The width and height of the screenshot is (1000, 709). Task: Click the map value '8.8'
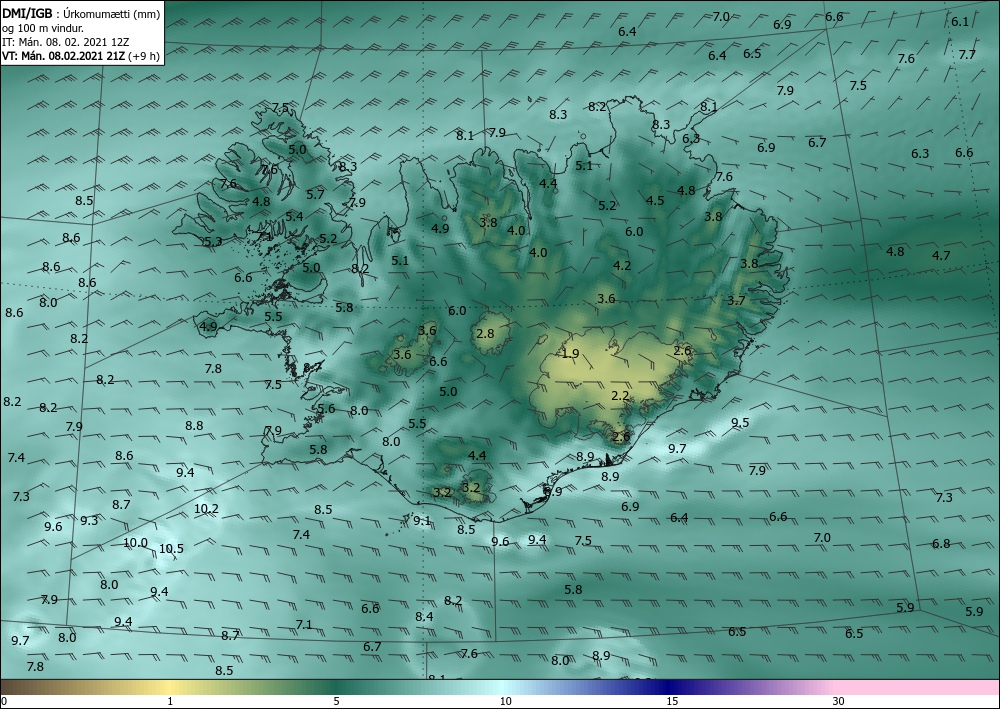(194, 426)
